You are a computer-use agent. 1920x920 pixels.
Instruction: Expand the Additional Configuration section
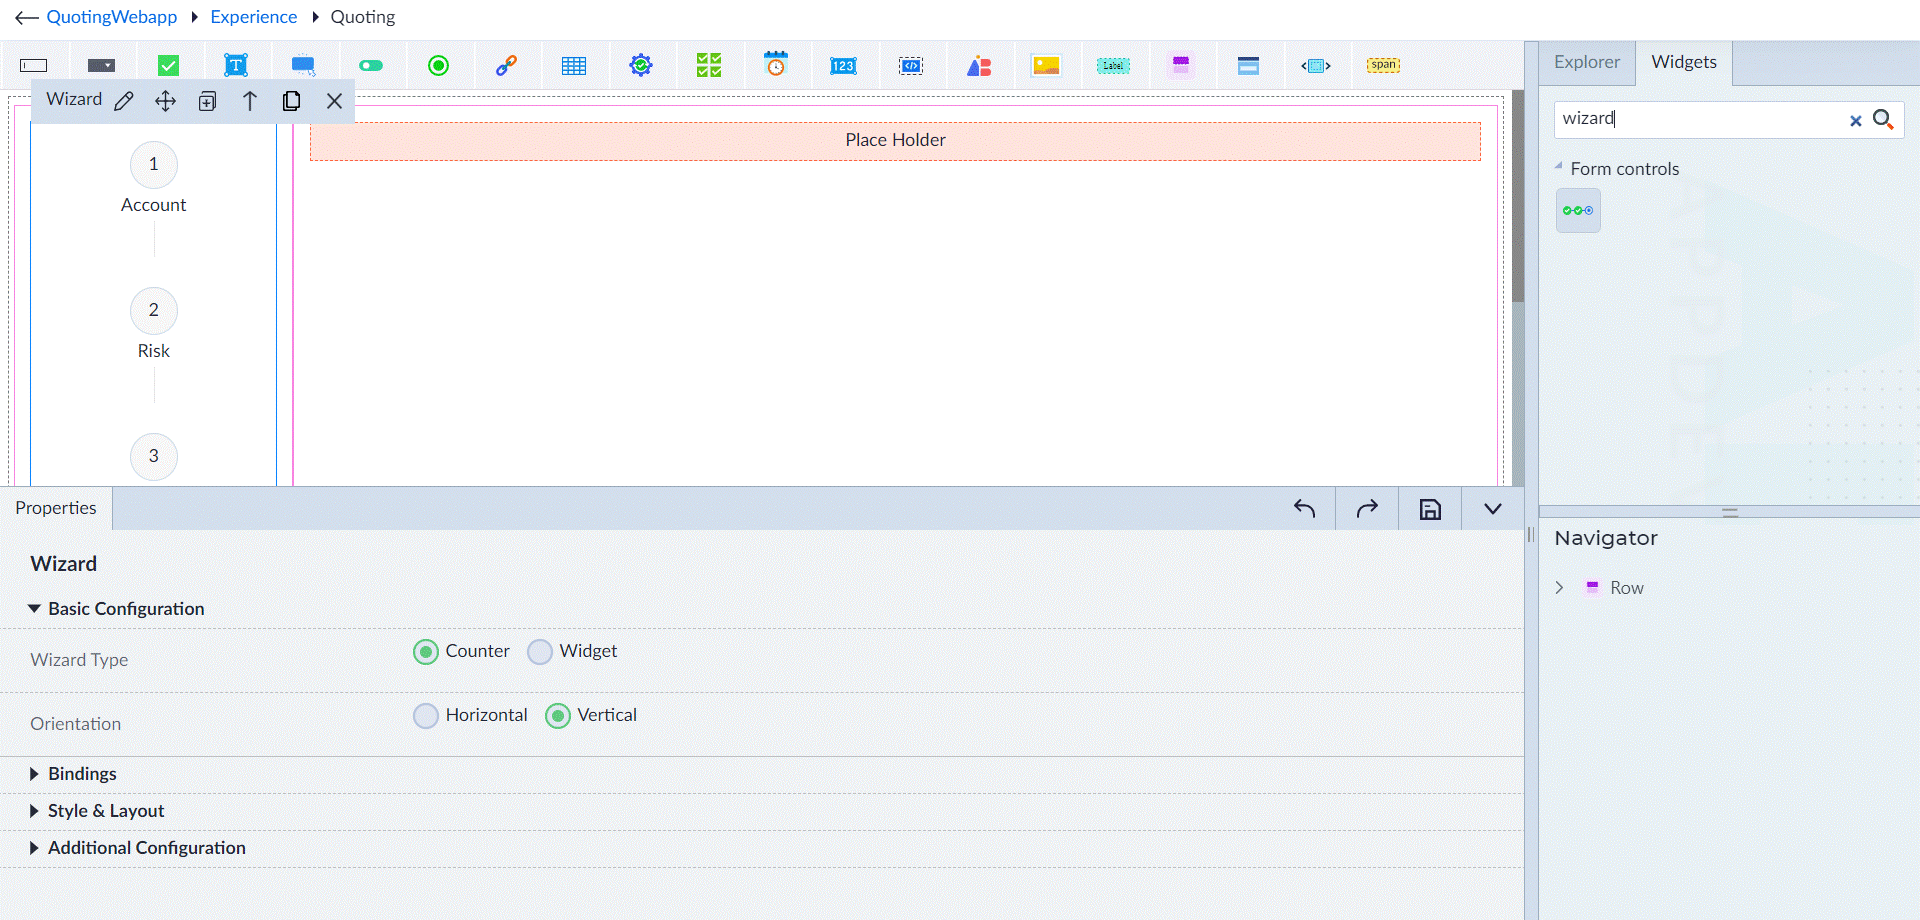click(34, 848)
